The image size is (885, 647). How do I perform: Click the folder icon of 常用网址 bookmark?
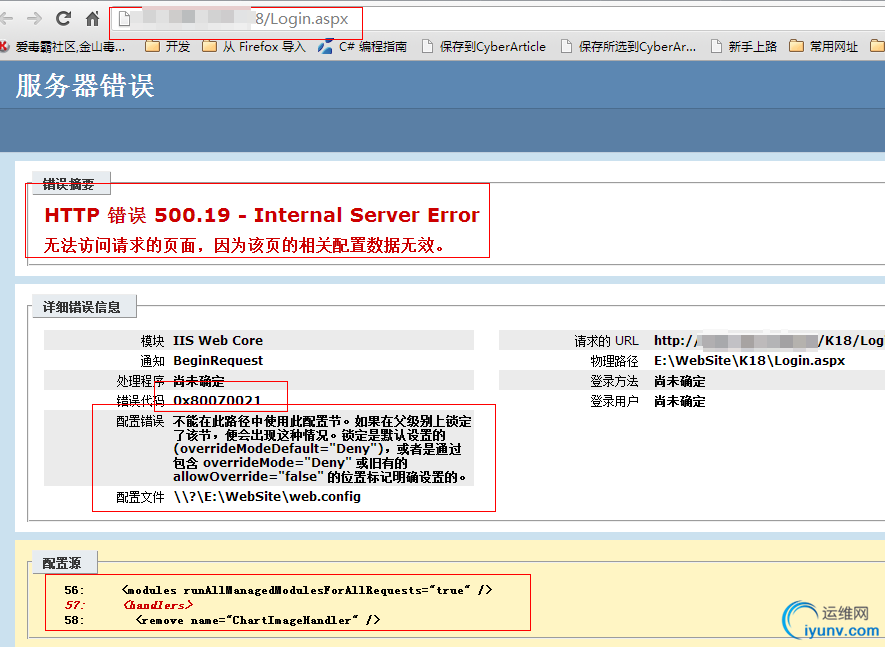pos(796,46)
